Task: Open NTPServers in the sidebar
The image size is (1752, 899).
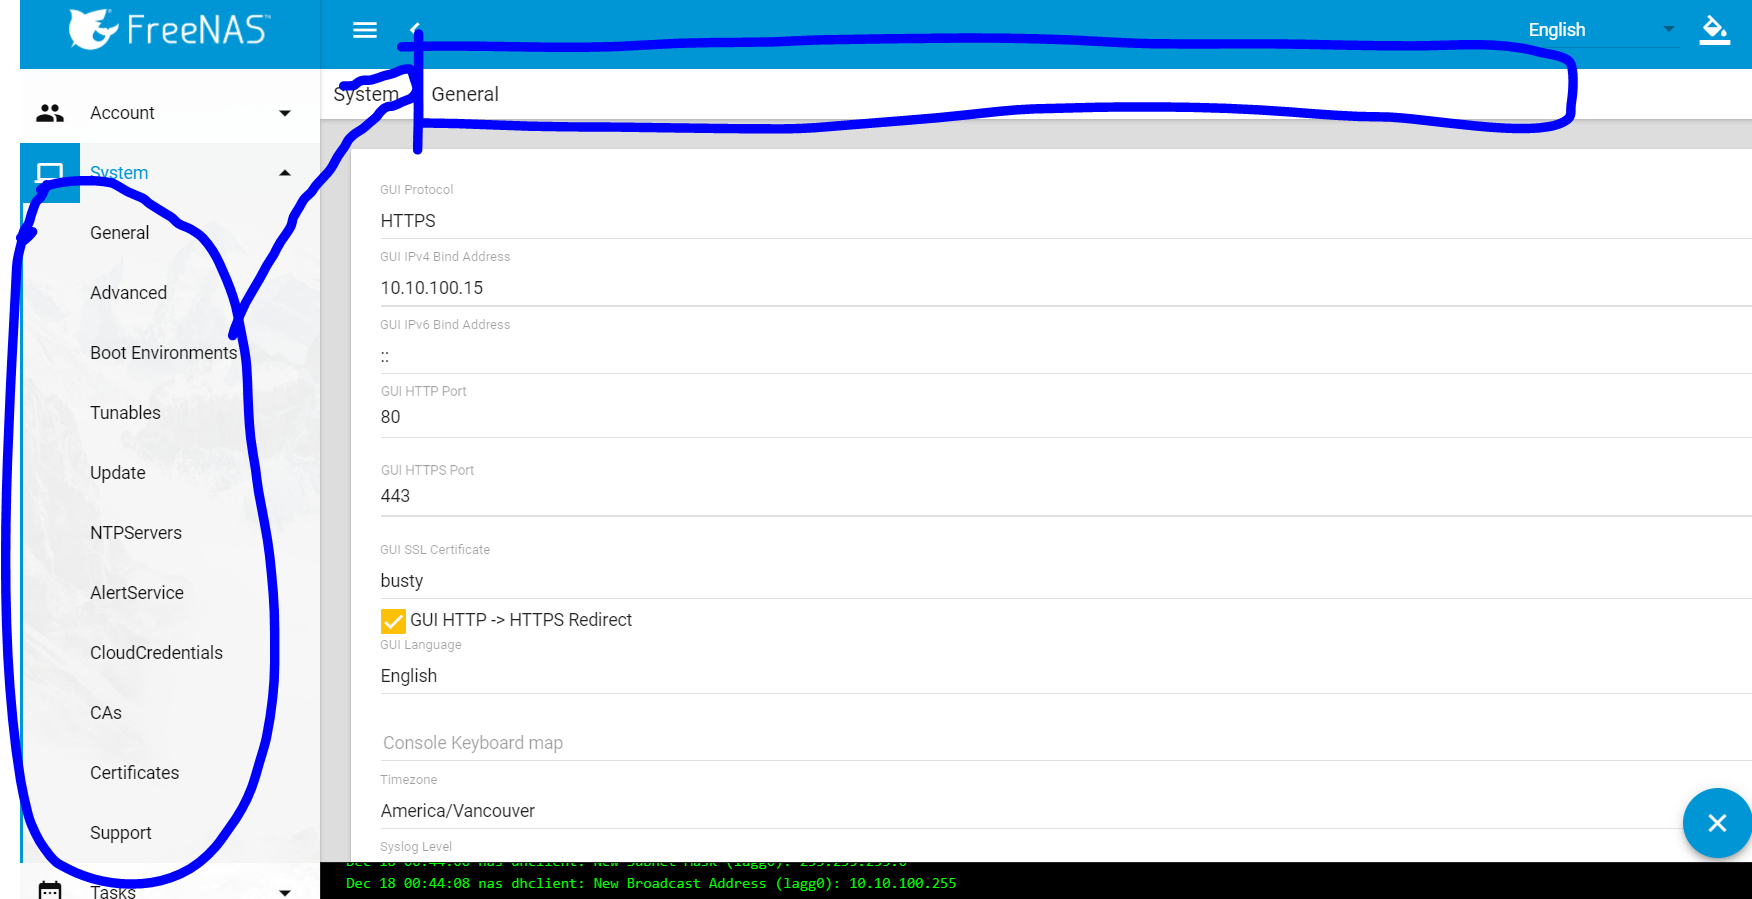Action: (x=136, y=533)
